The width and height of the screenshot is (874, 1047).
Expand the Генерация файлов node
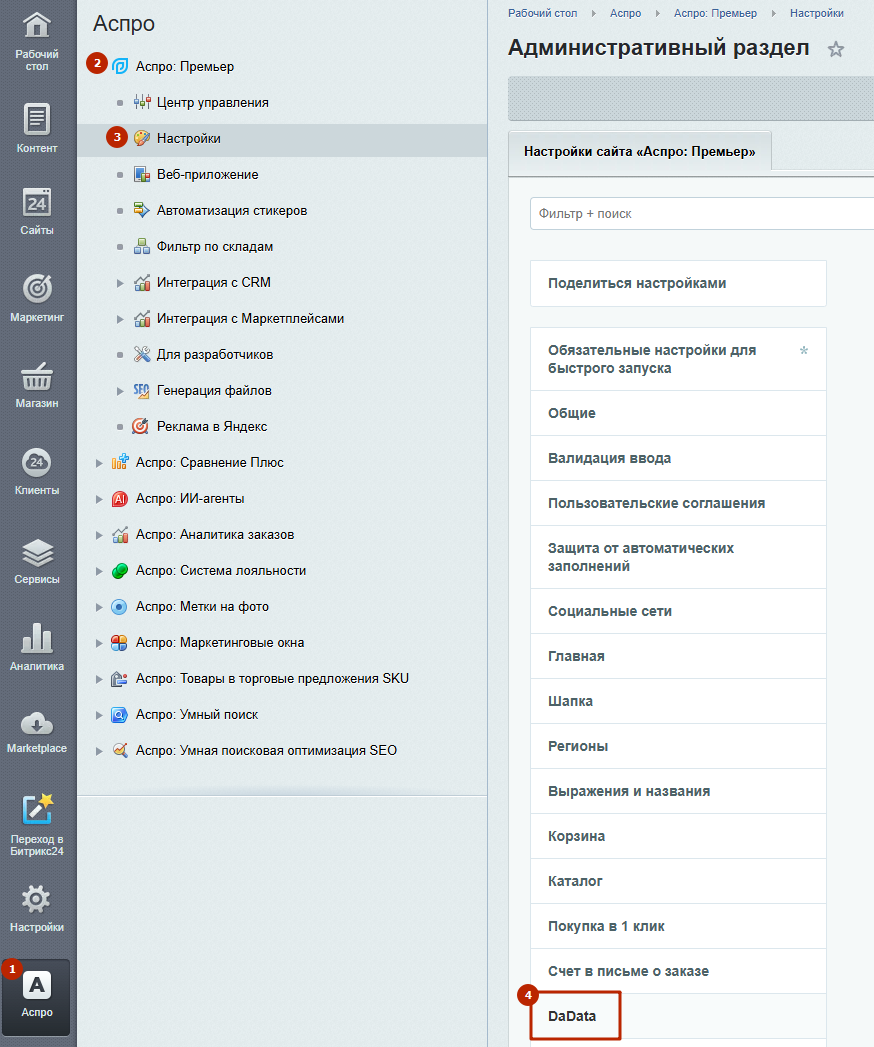pyautogui.click(x=120, y=391)
